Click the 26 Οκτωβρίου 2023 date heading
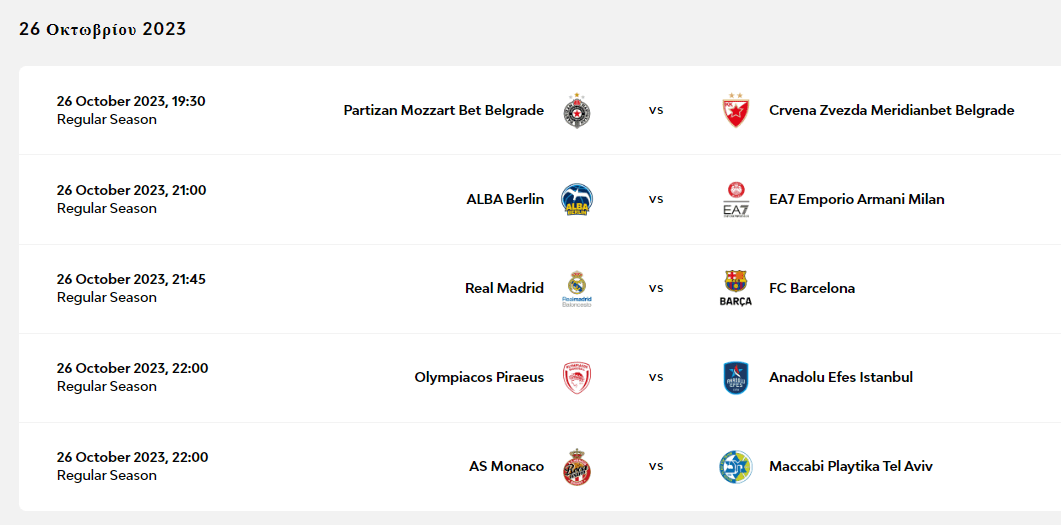 (102, 29)
